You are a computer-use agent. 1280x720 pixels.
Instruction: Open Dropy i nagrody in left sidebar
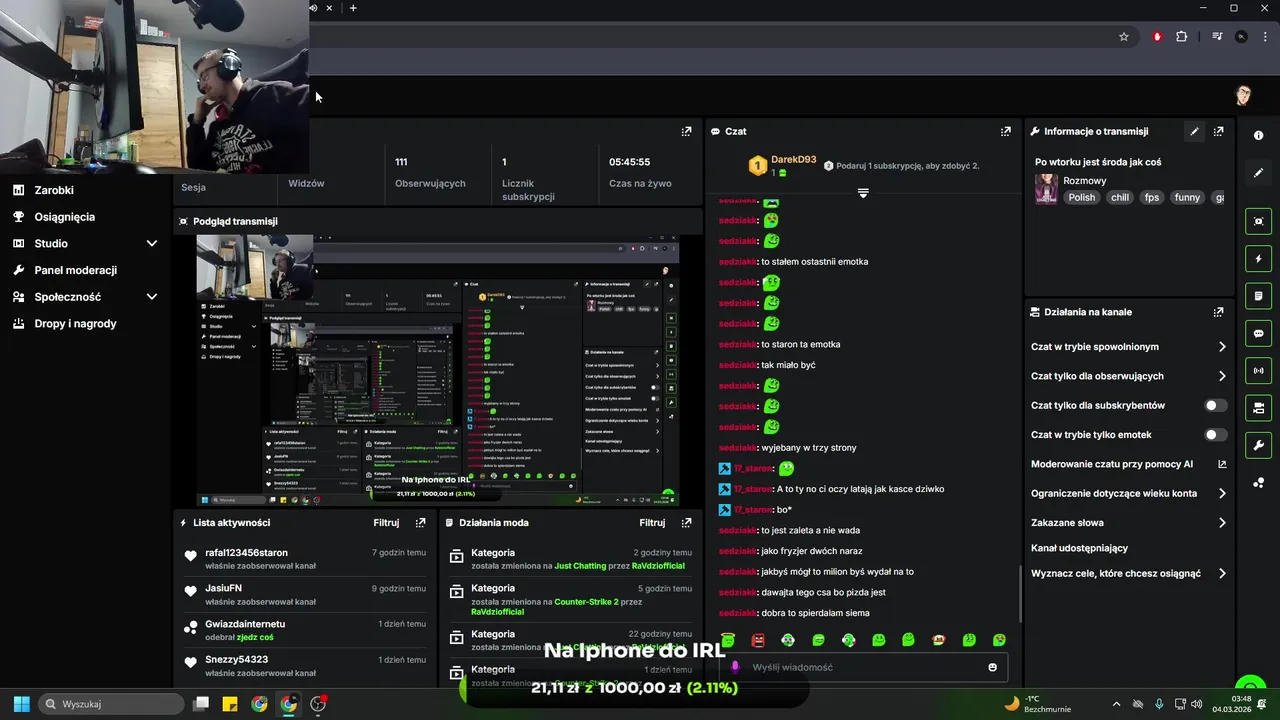[75, 324]
